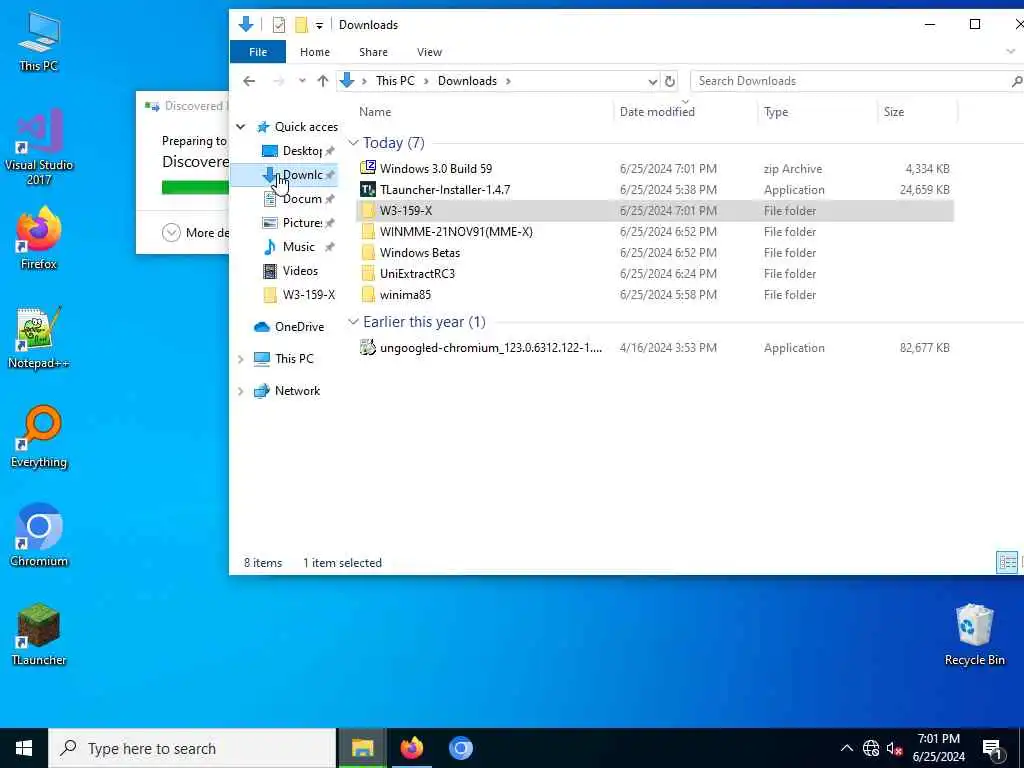Viewport: 1024px width, 768px height.
Task: Select the Firefox desktop shortcut
Action: click(x=39, y=238)
